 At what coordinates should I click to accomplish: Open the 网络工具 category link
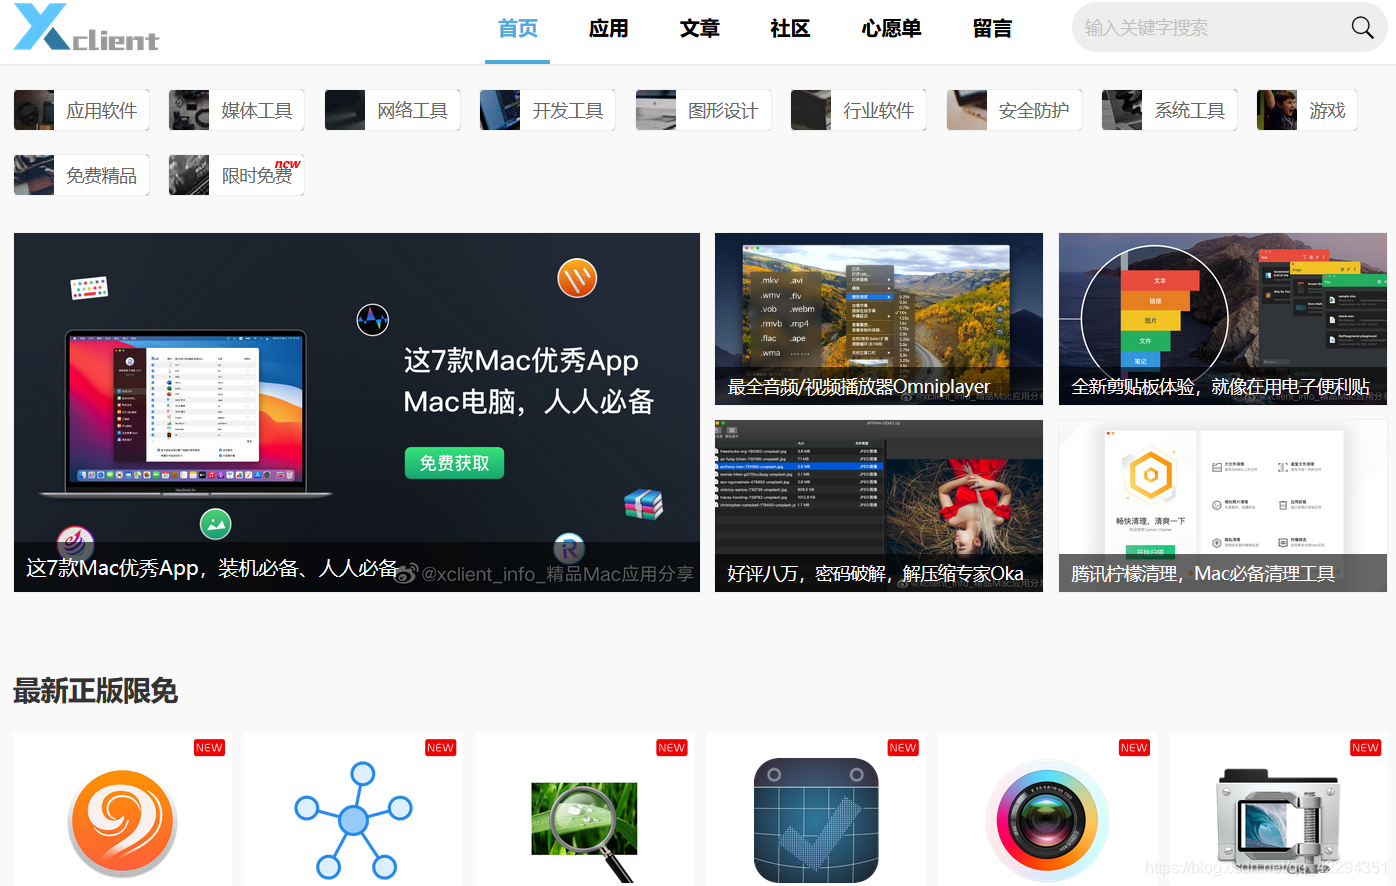pos(393,110)
